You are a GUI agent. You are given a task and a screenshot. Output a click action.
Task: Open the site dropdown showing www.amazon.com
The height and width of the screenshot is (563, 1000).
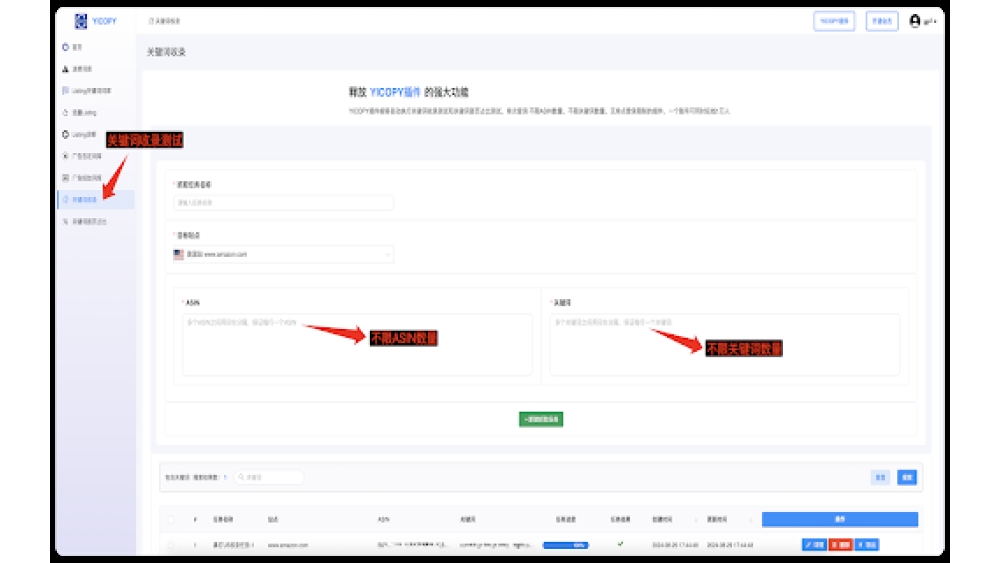click(283, 254)
